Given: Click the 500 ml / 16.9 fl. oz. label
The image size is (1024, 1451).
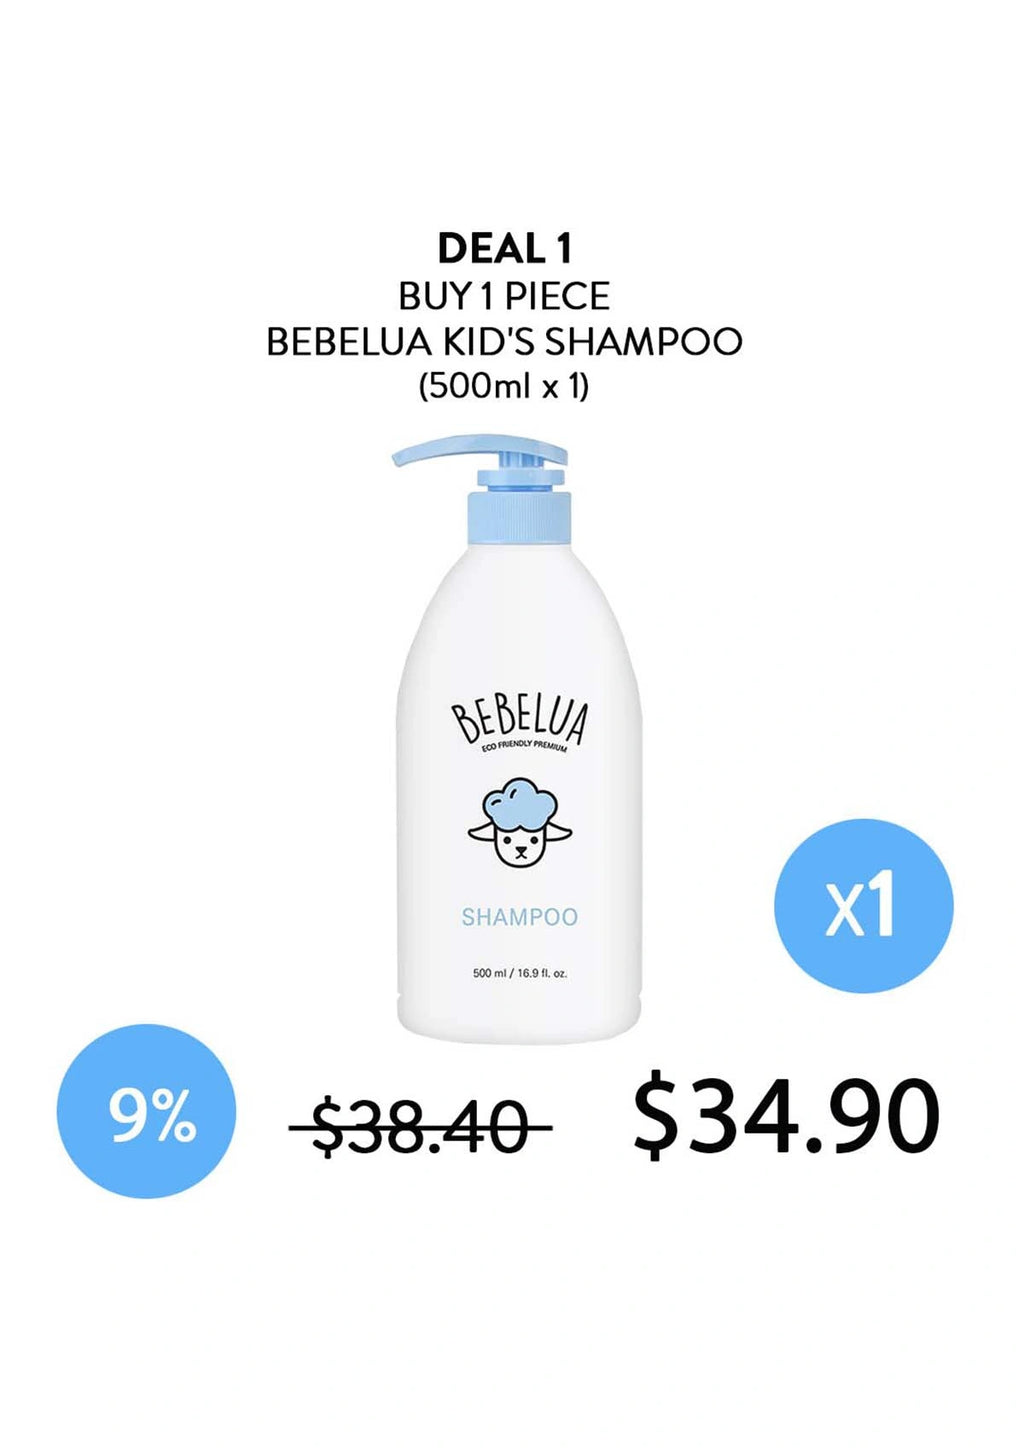Looking at the screenshot, I should [x=519, y=973].
